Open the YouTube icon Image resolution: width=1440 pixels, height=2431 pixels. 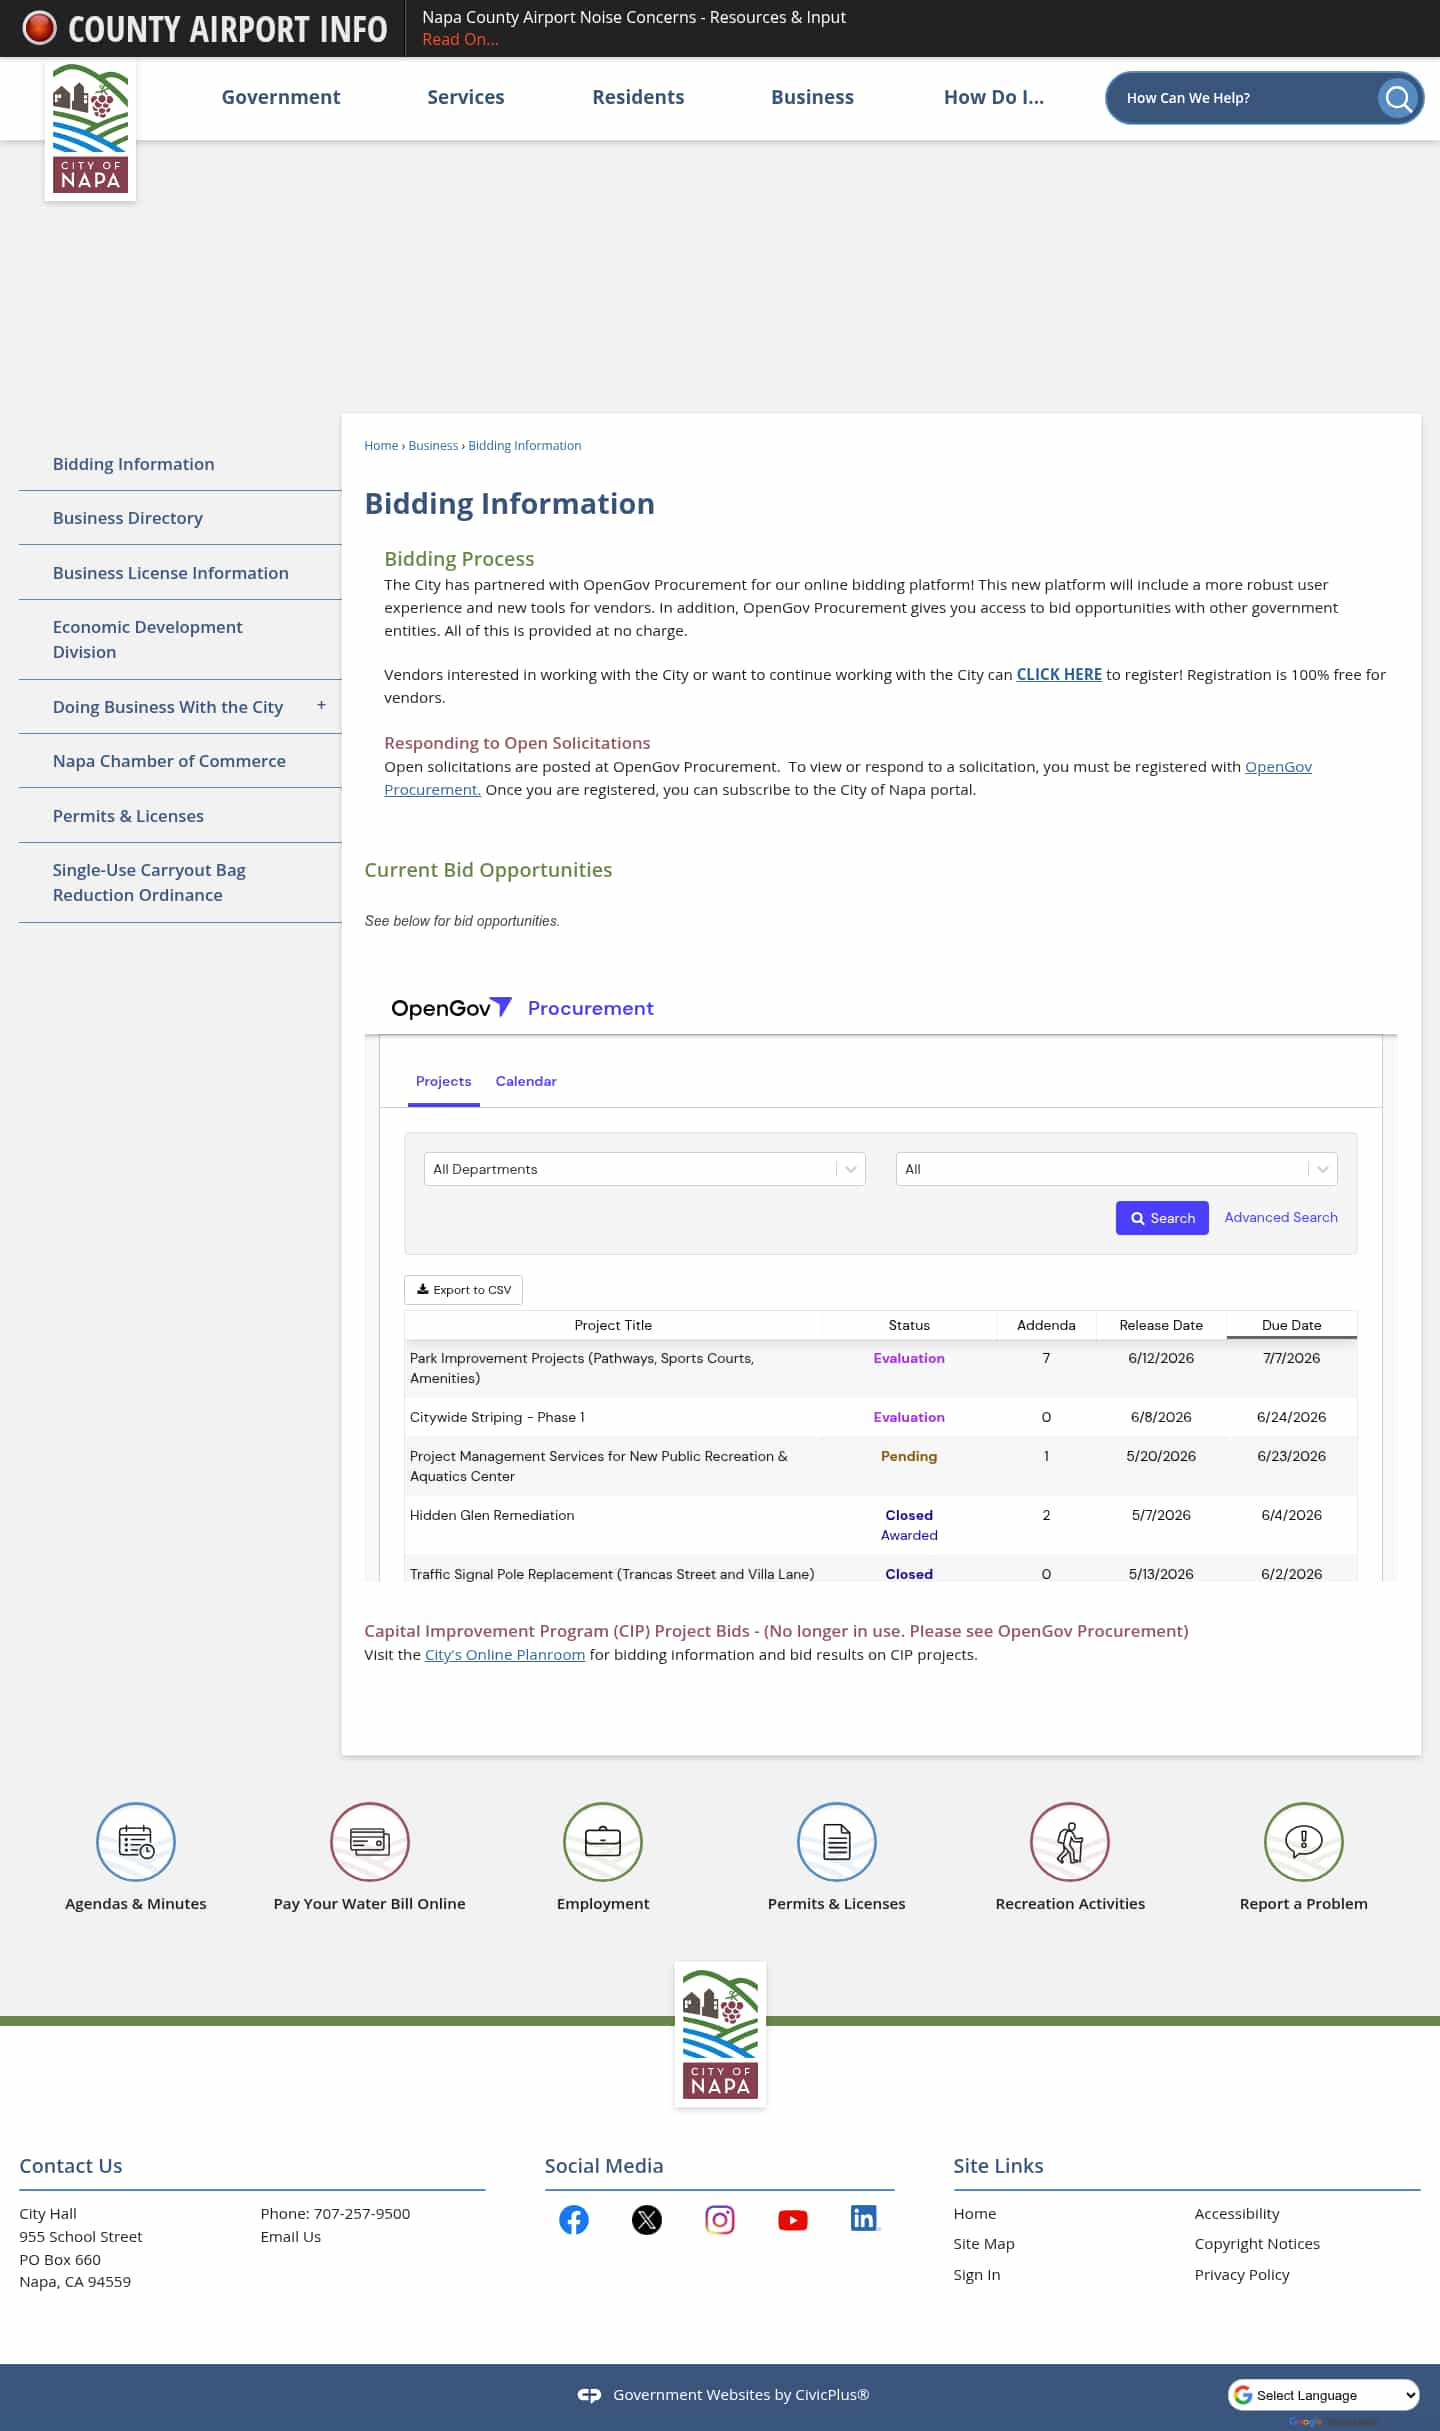pos(793,2220)
